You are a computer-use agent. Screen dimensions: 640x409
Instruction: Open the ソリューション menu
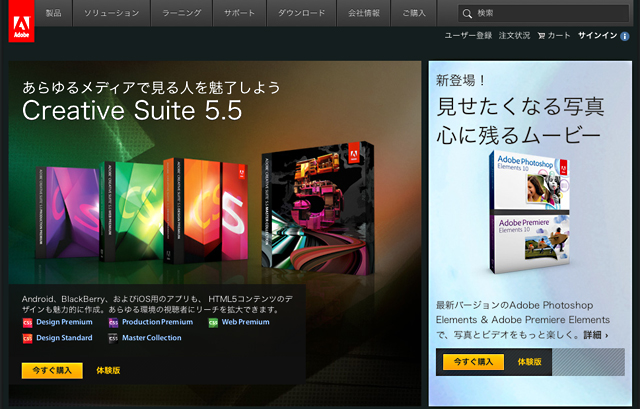[x=111, y=13]
